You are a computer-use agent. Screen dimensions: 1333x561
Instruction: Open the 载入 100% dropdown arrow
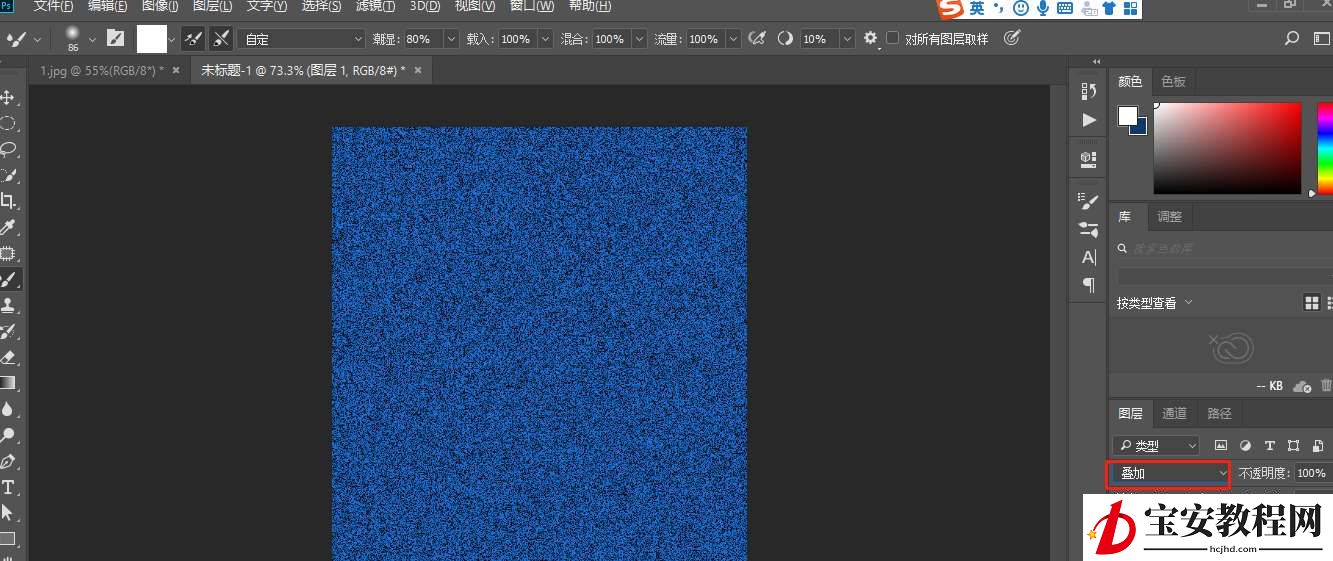(x=545, y=39)
